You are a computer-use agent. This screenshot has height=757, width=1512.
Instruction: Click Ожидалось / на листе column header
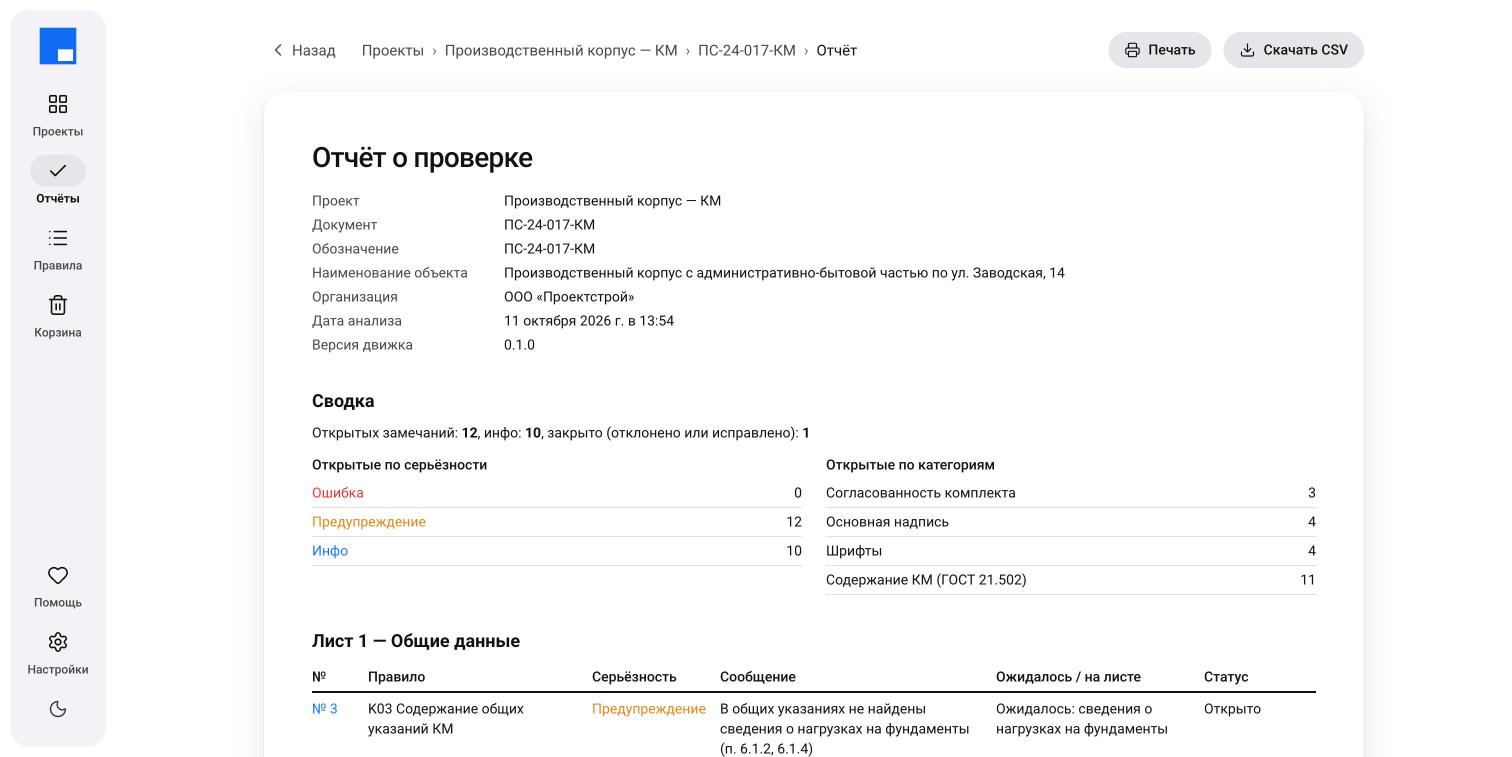1068,677
